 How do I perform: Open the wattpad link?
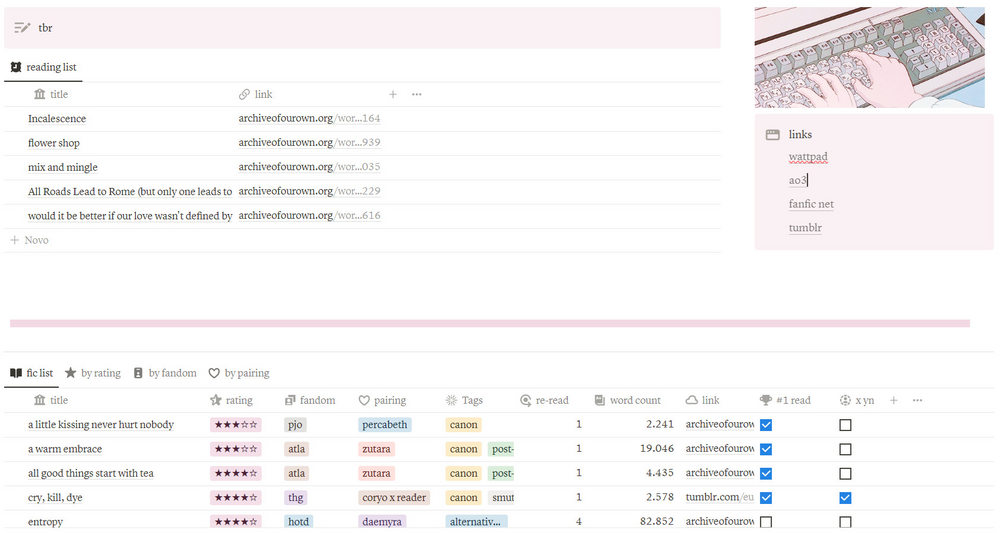[808, 157]
